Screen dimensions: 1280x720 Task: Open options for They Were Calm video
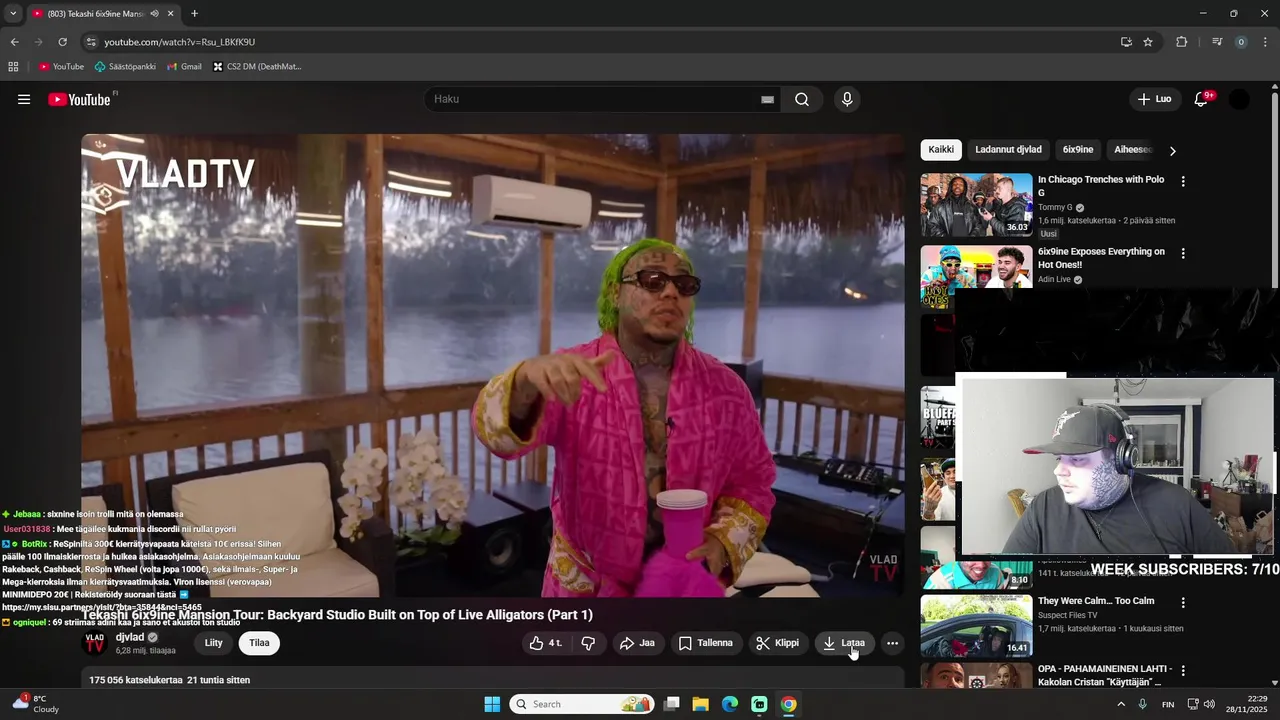tap(1183, 603)
